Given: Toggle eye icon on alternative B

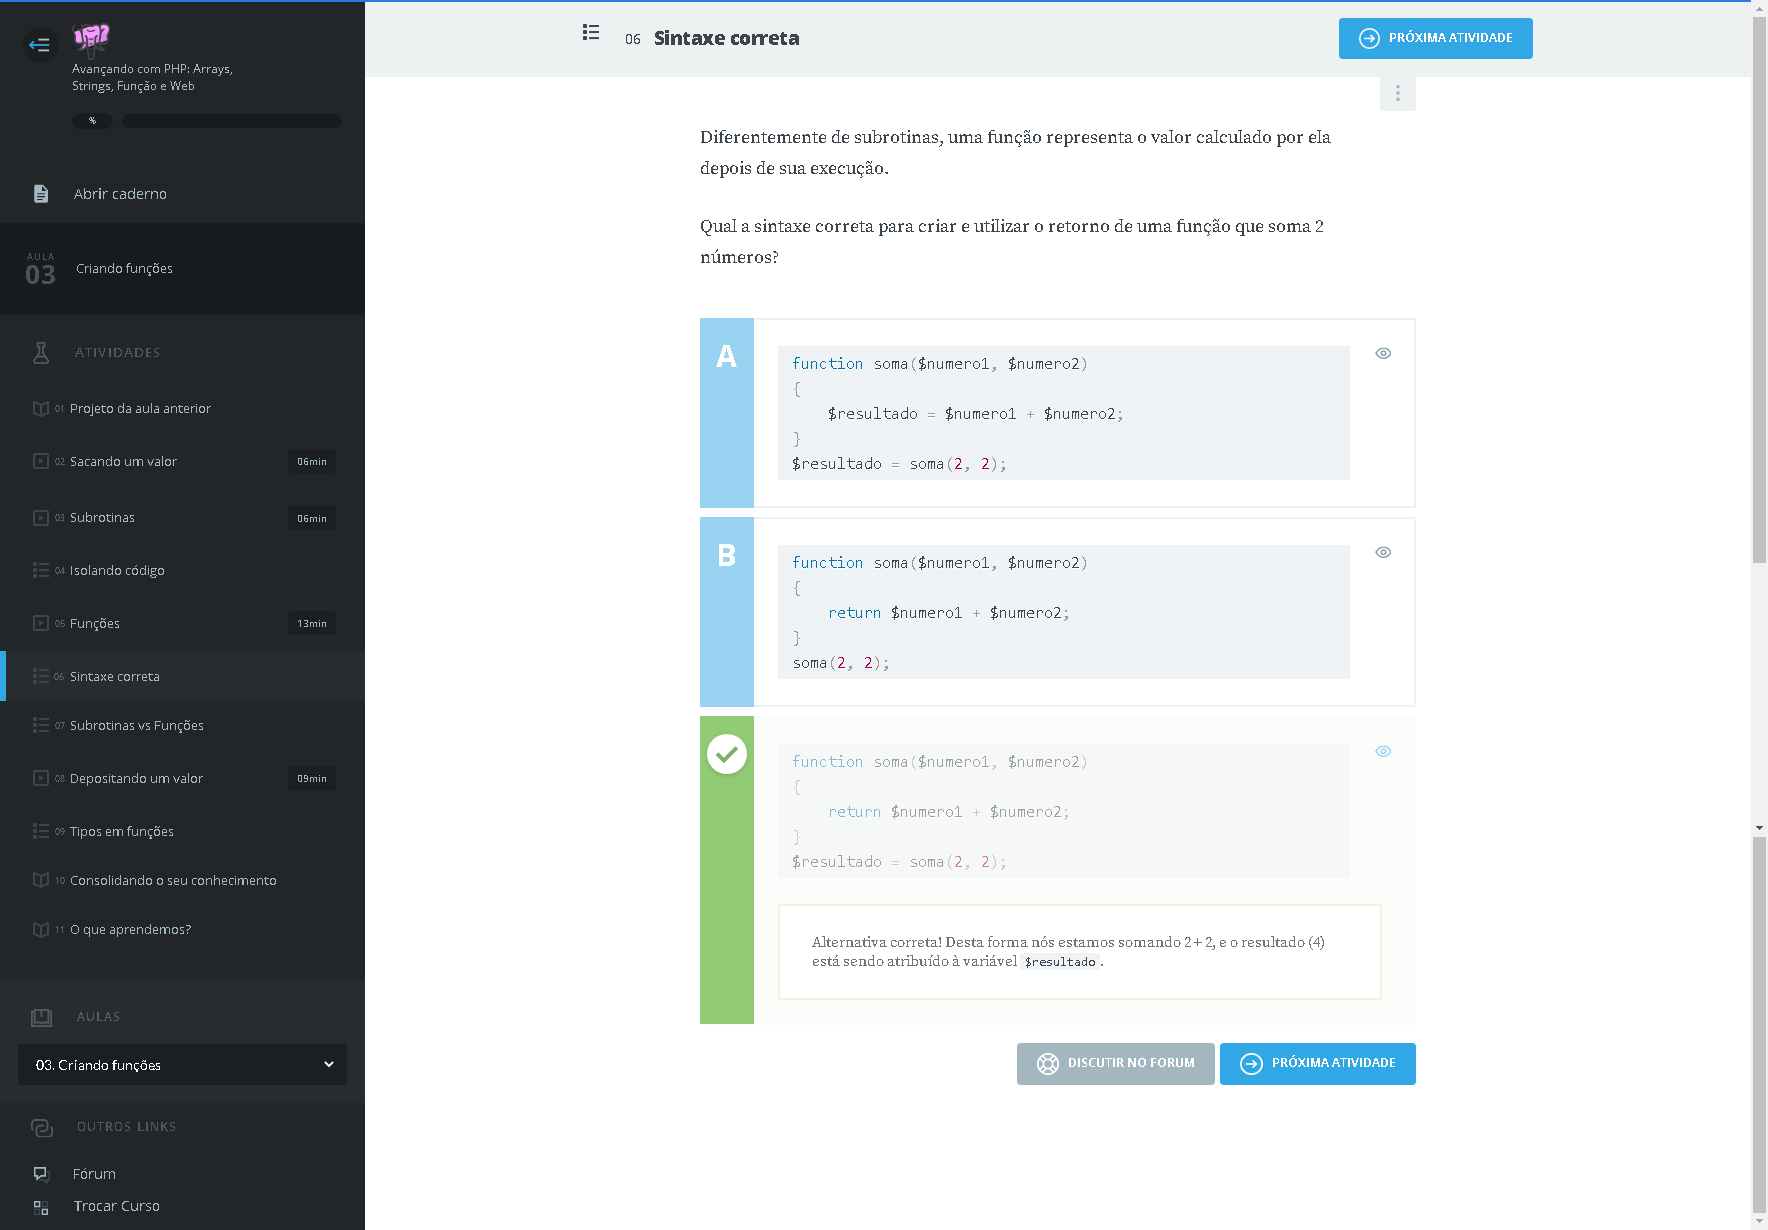Looking at the screenshot, I should [x=1383, y=552].
